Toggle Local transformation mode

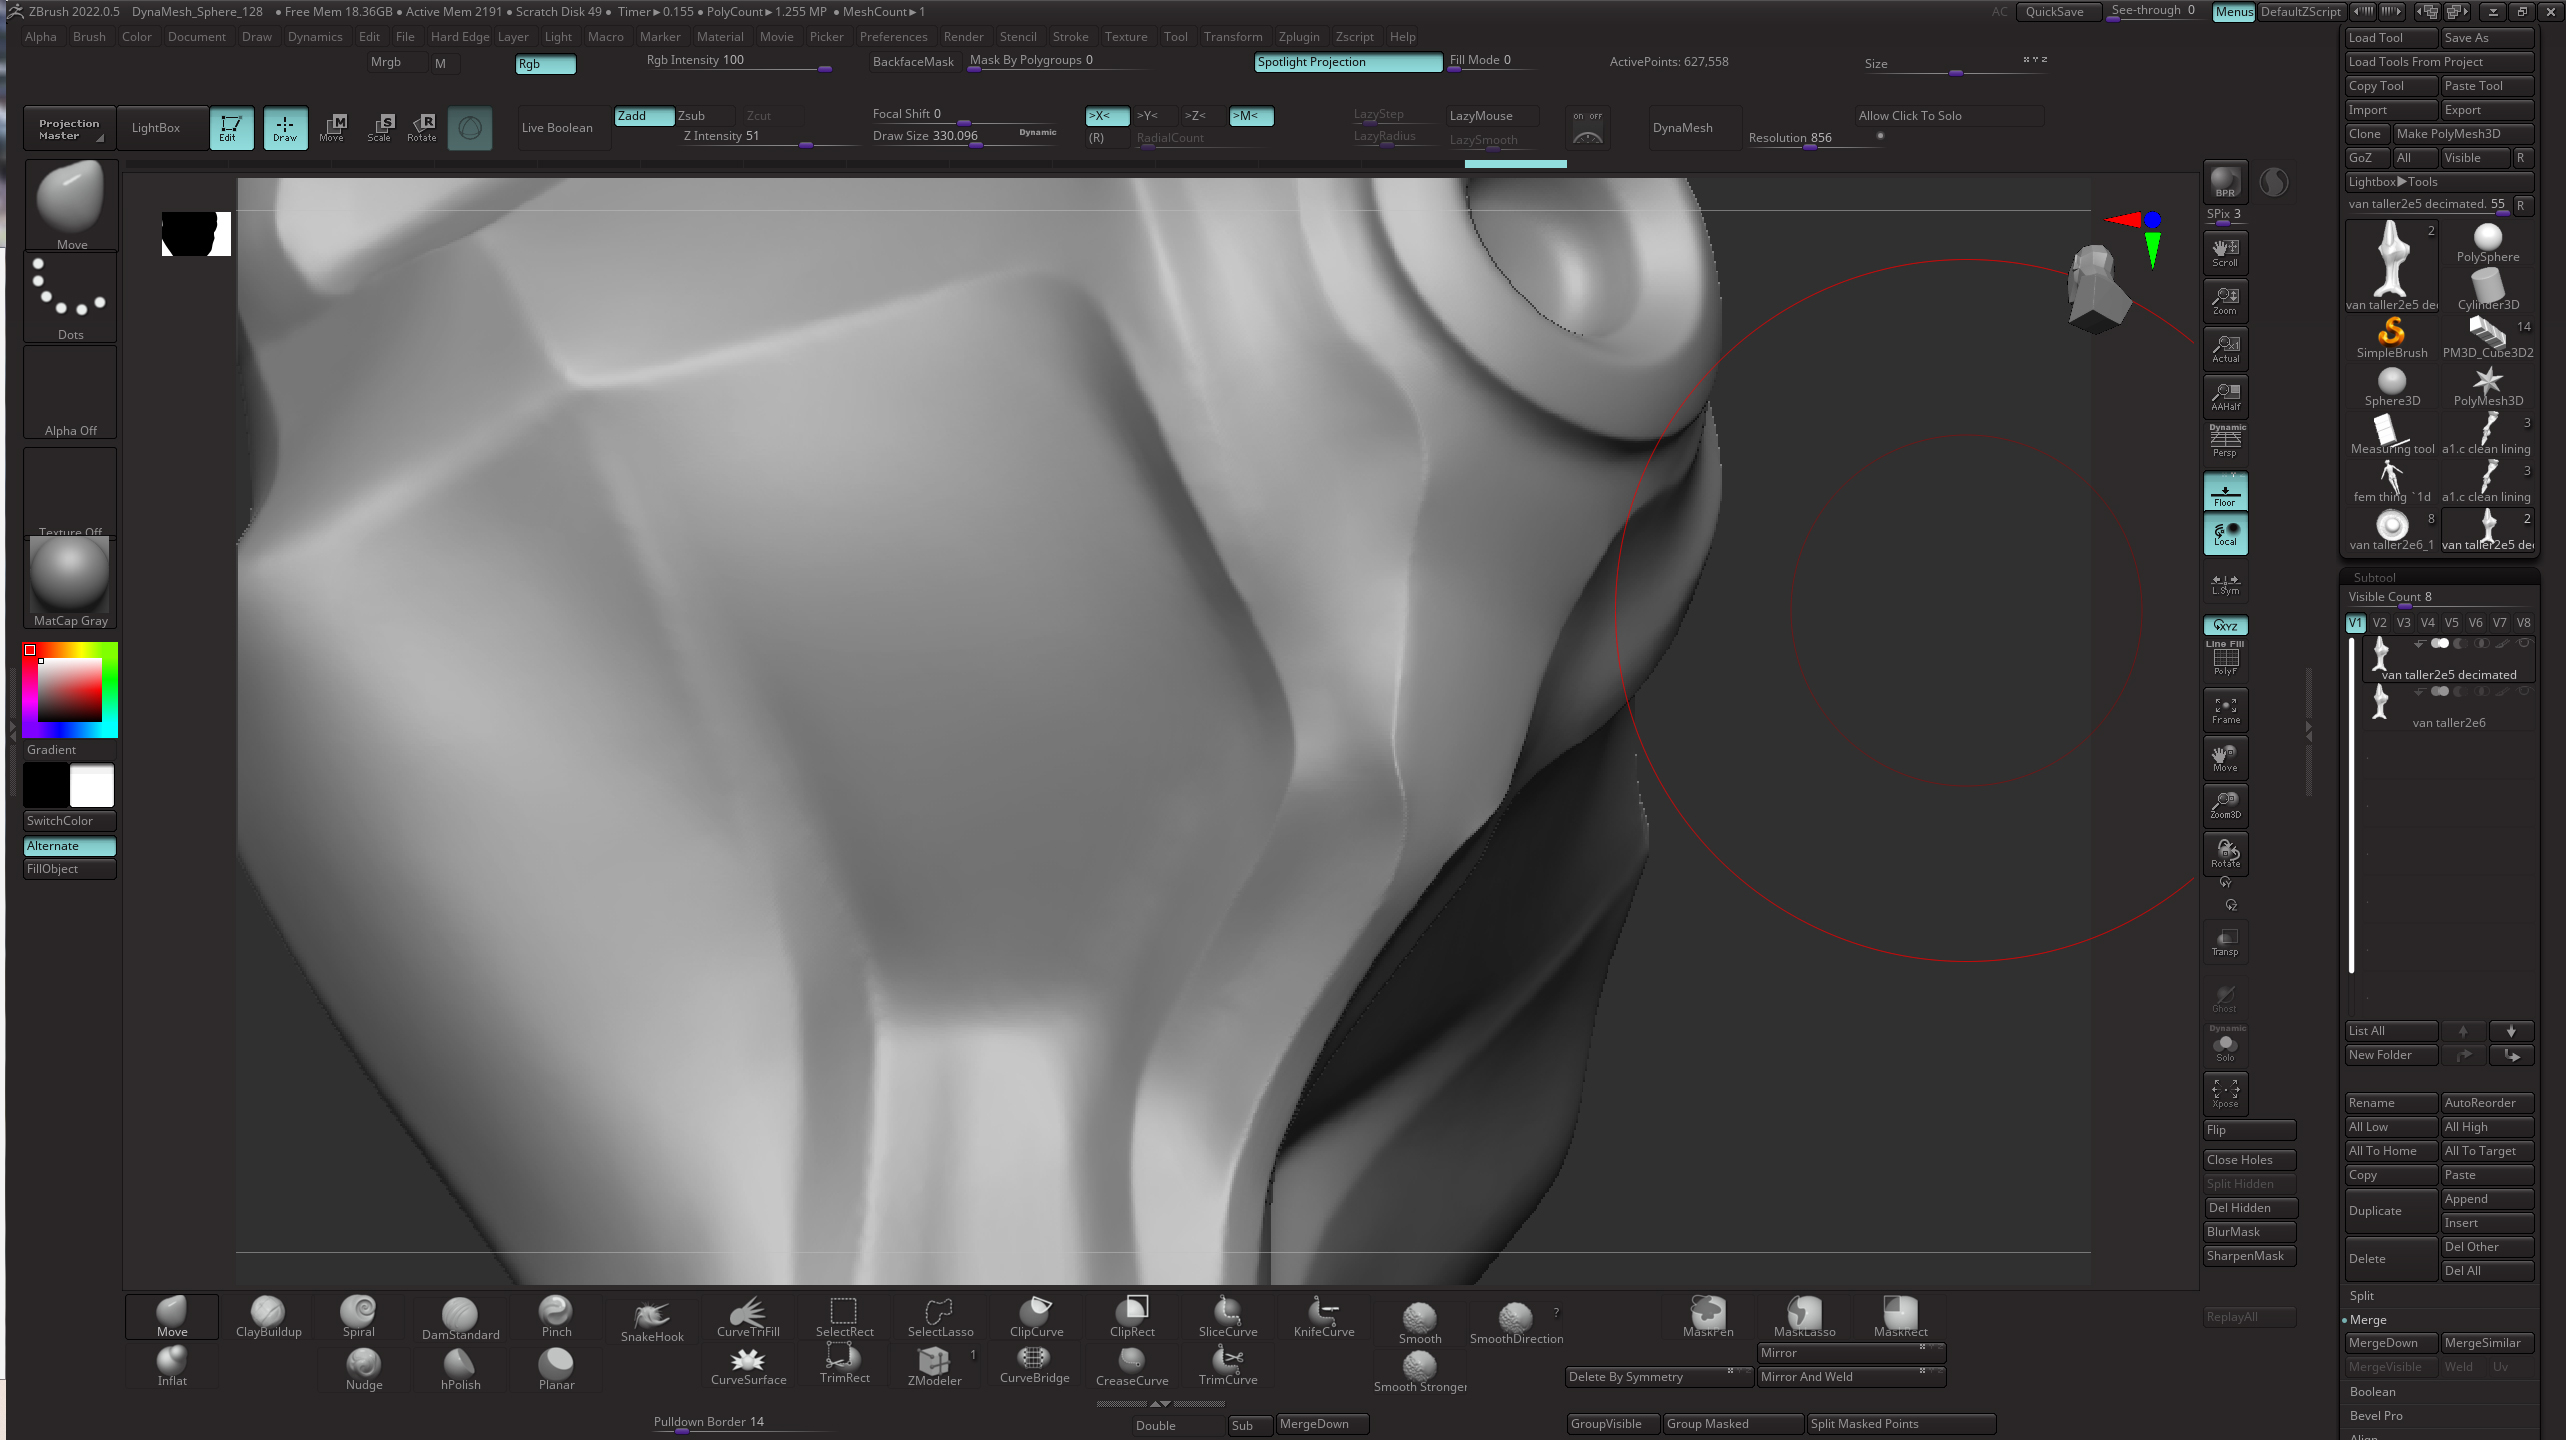coord(2225,533)
